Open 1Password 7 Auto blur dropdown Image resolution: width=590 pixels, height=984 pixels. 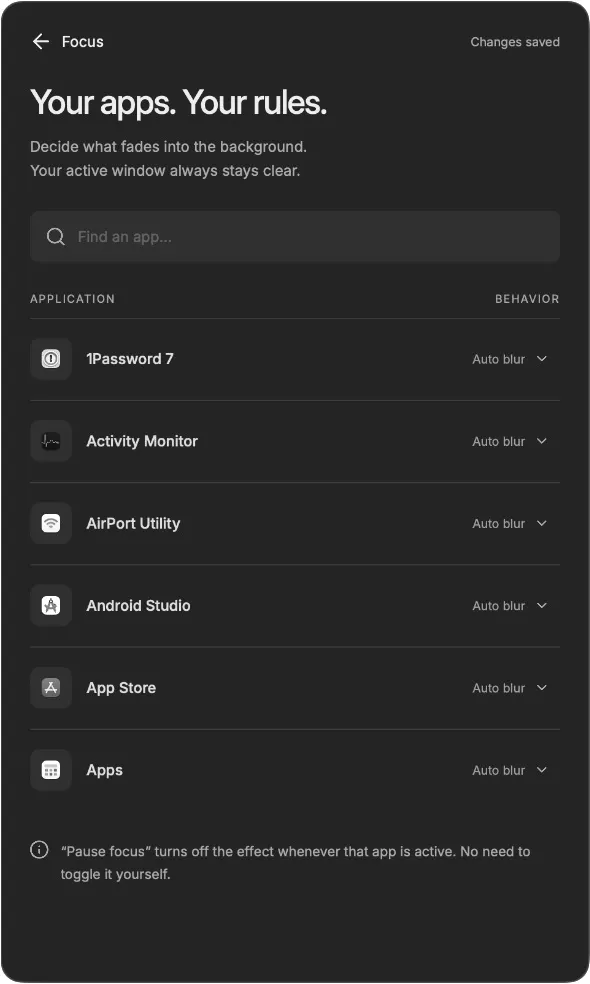coord(510,359)
